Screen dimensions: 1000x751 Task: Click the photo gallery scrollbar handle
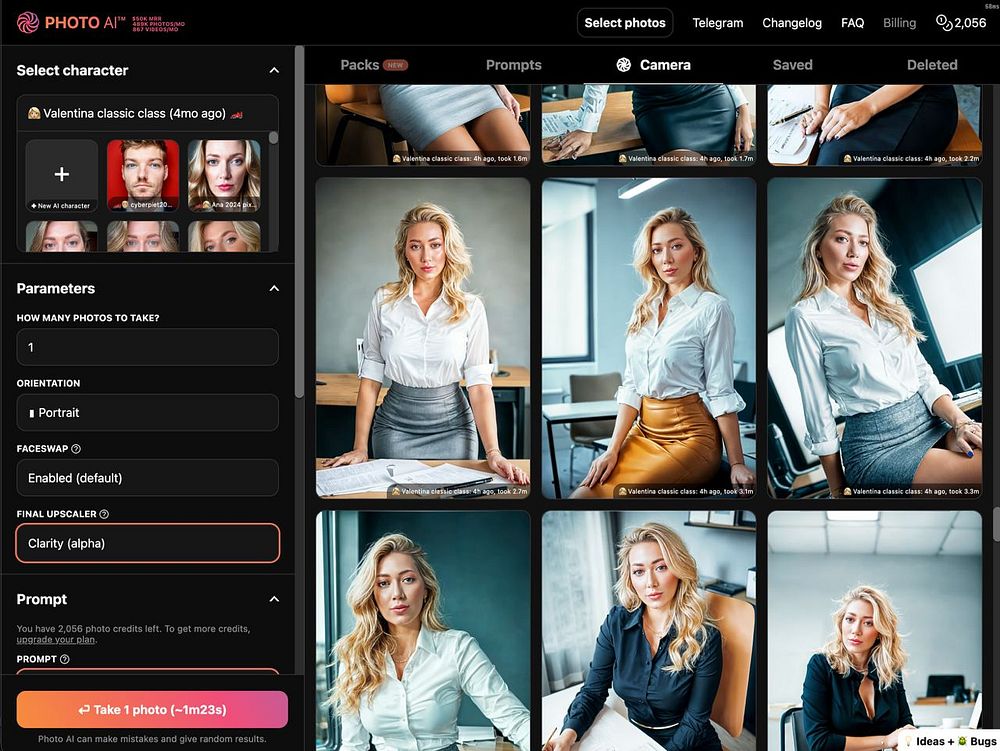(x=996, y=524)
